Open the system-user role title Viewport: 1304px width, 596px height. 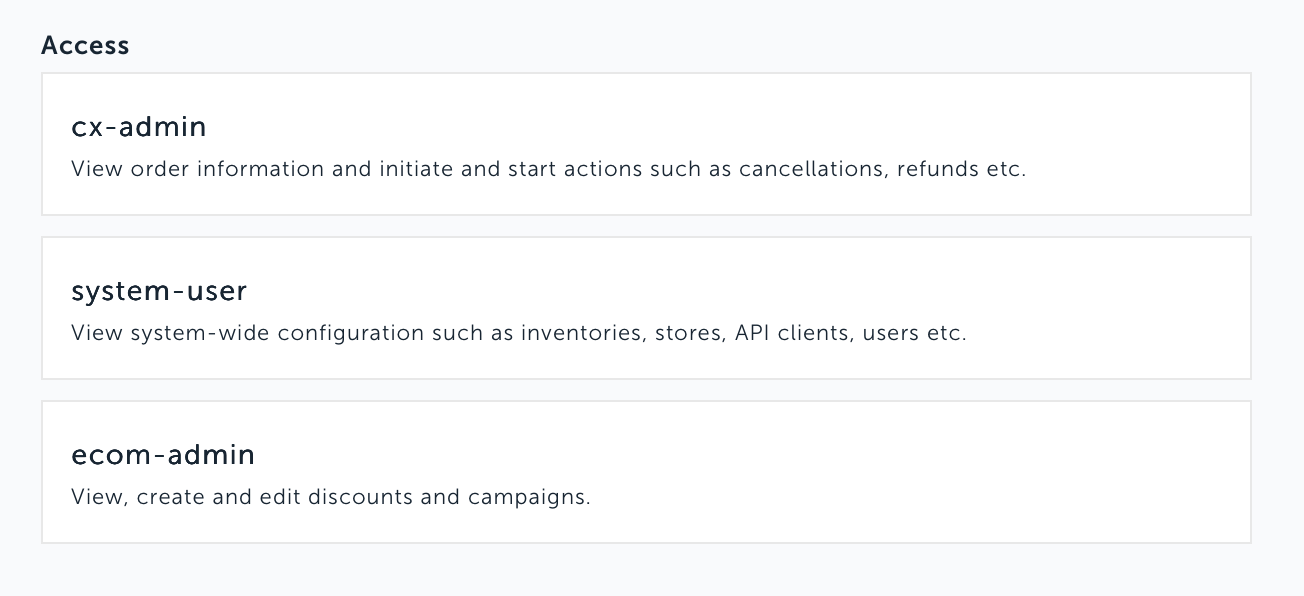tap(159, 291)
